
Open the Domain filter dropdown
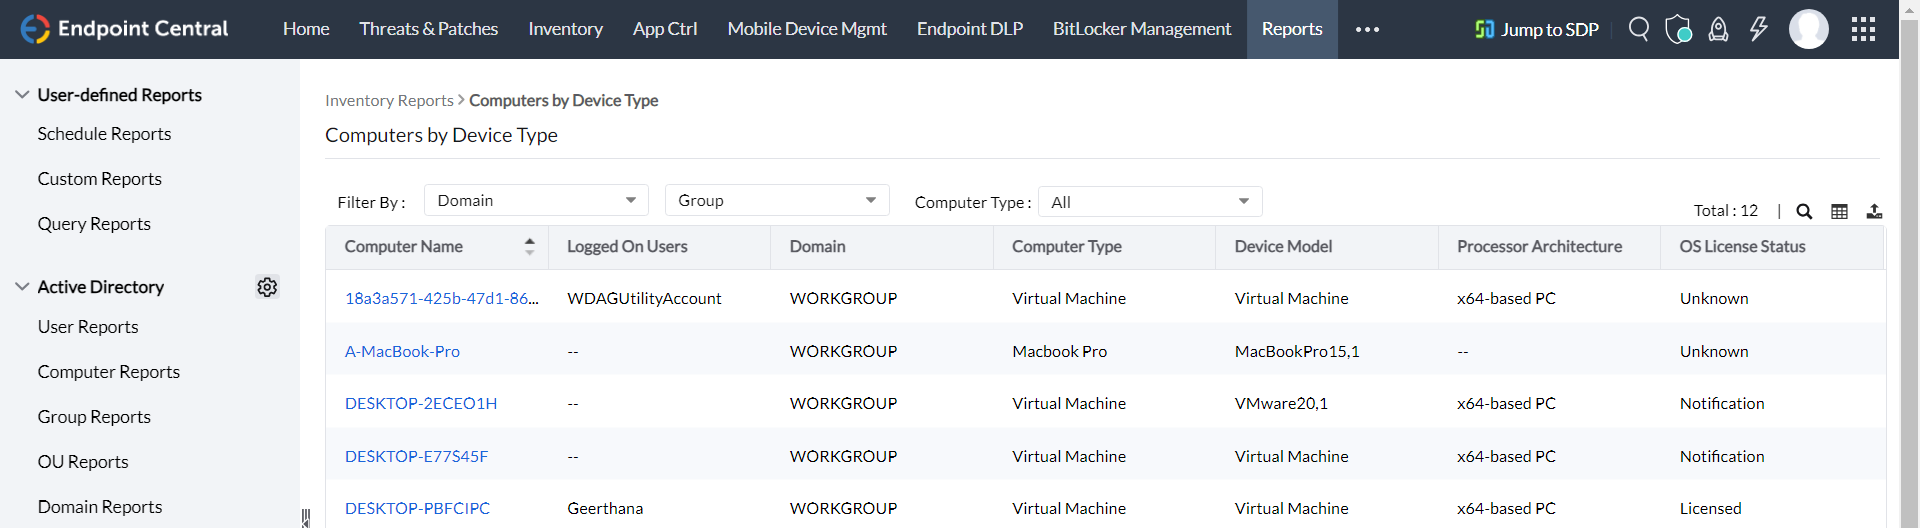point(536,200)
